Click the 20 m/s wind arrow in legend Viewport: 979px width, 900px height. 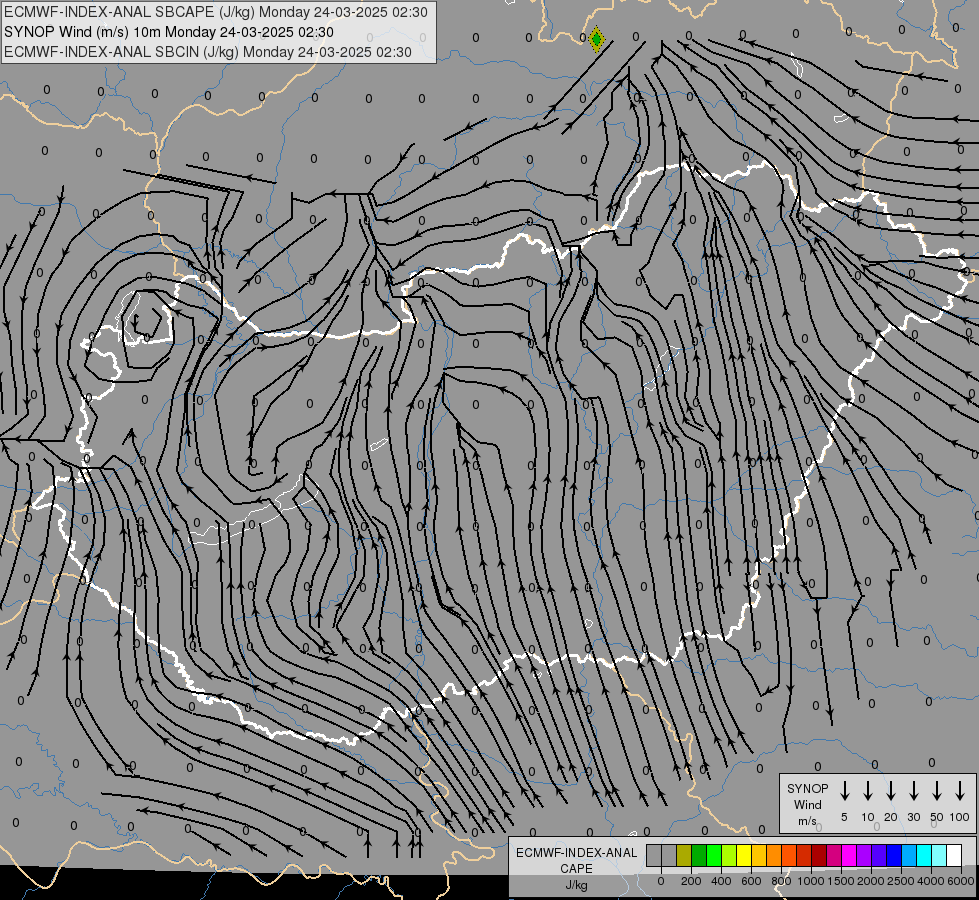(891, 791)
